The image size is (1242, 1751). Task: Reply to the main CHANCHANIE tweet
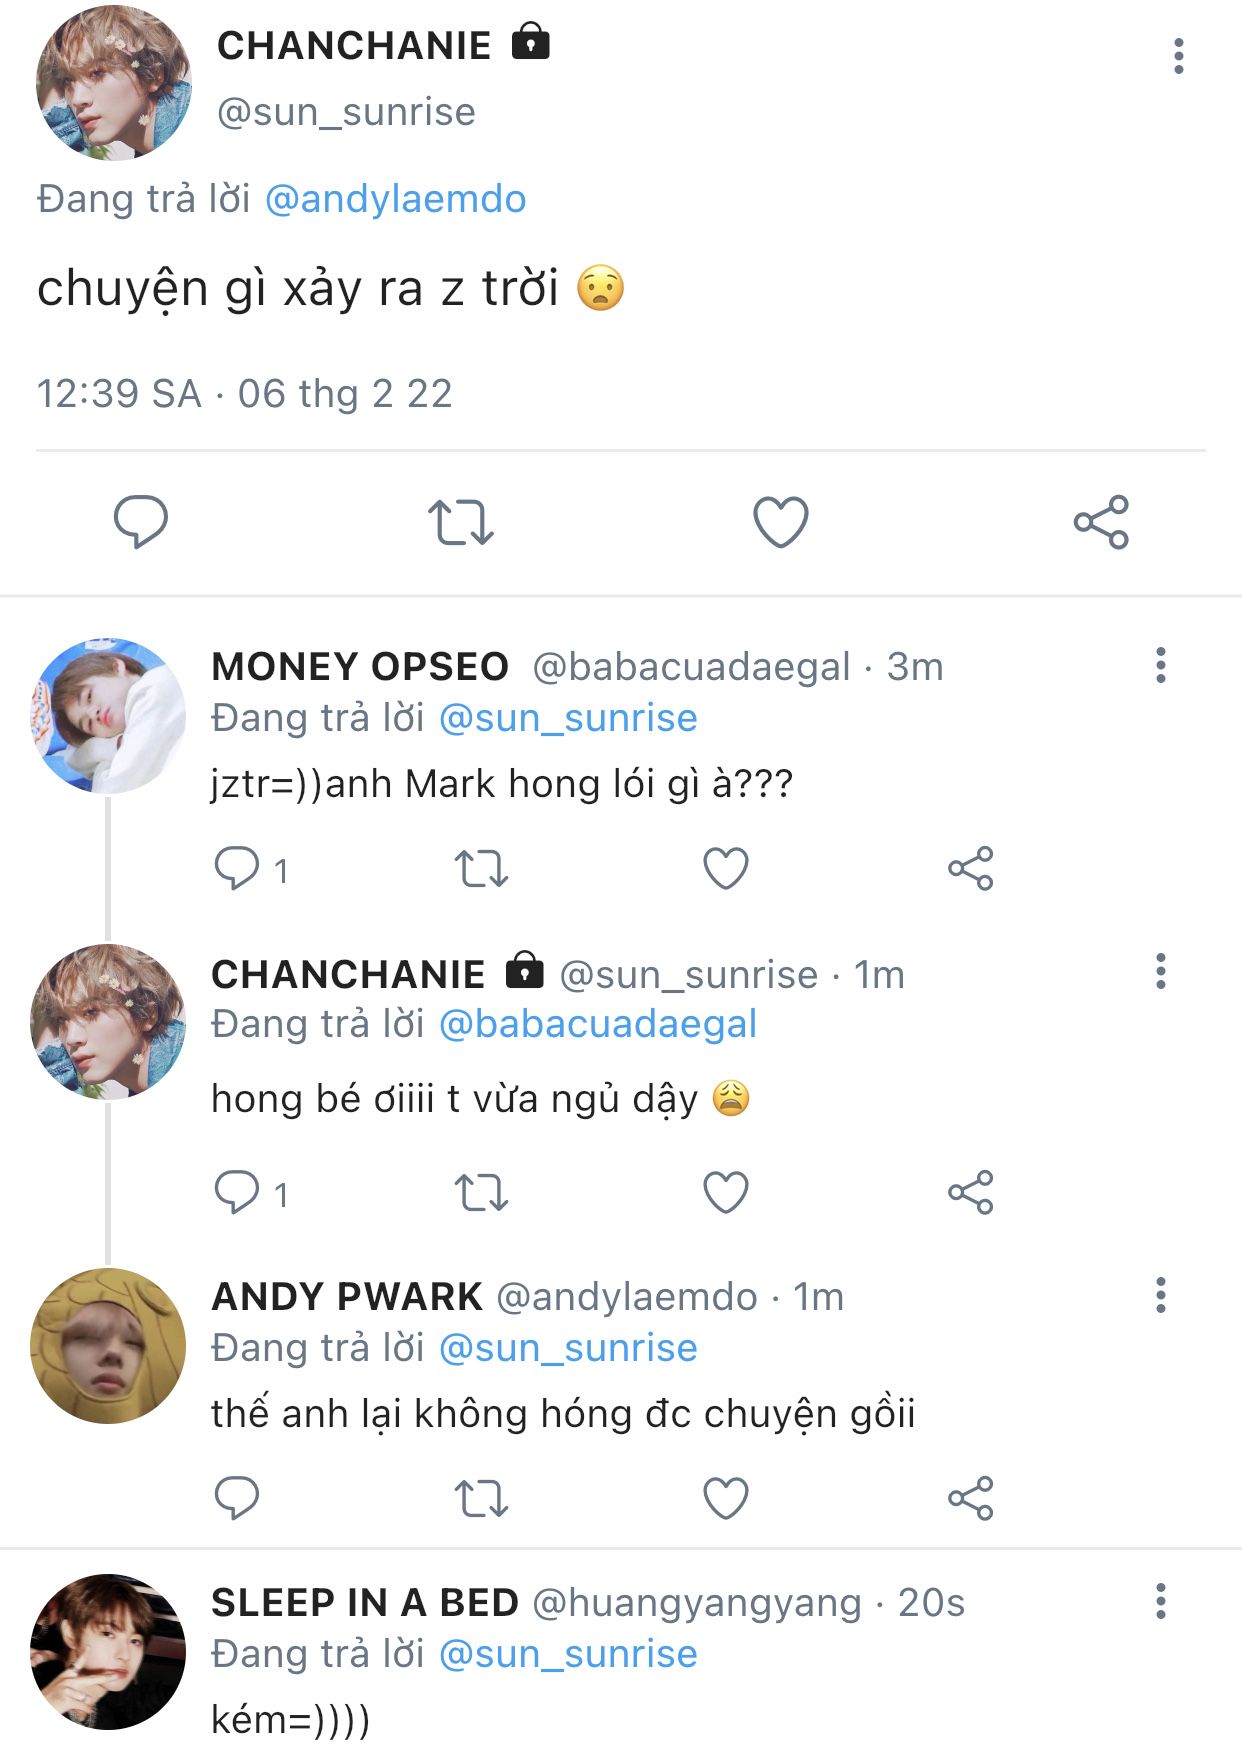(140, 521)
